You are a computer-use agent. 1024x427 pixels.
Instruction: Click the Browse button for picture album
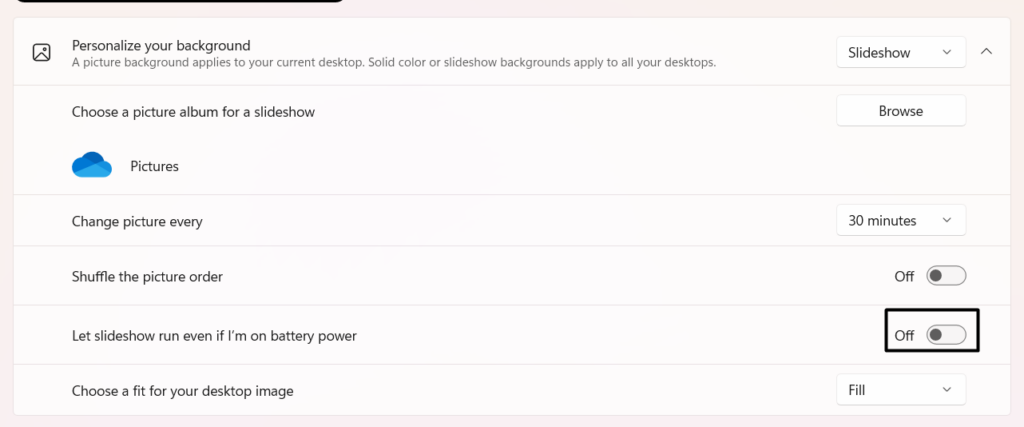pyautogui.click(x=901, y=111)
